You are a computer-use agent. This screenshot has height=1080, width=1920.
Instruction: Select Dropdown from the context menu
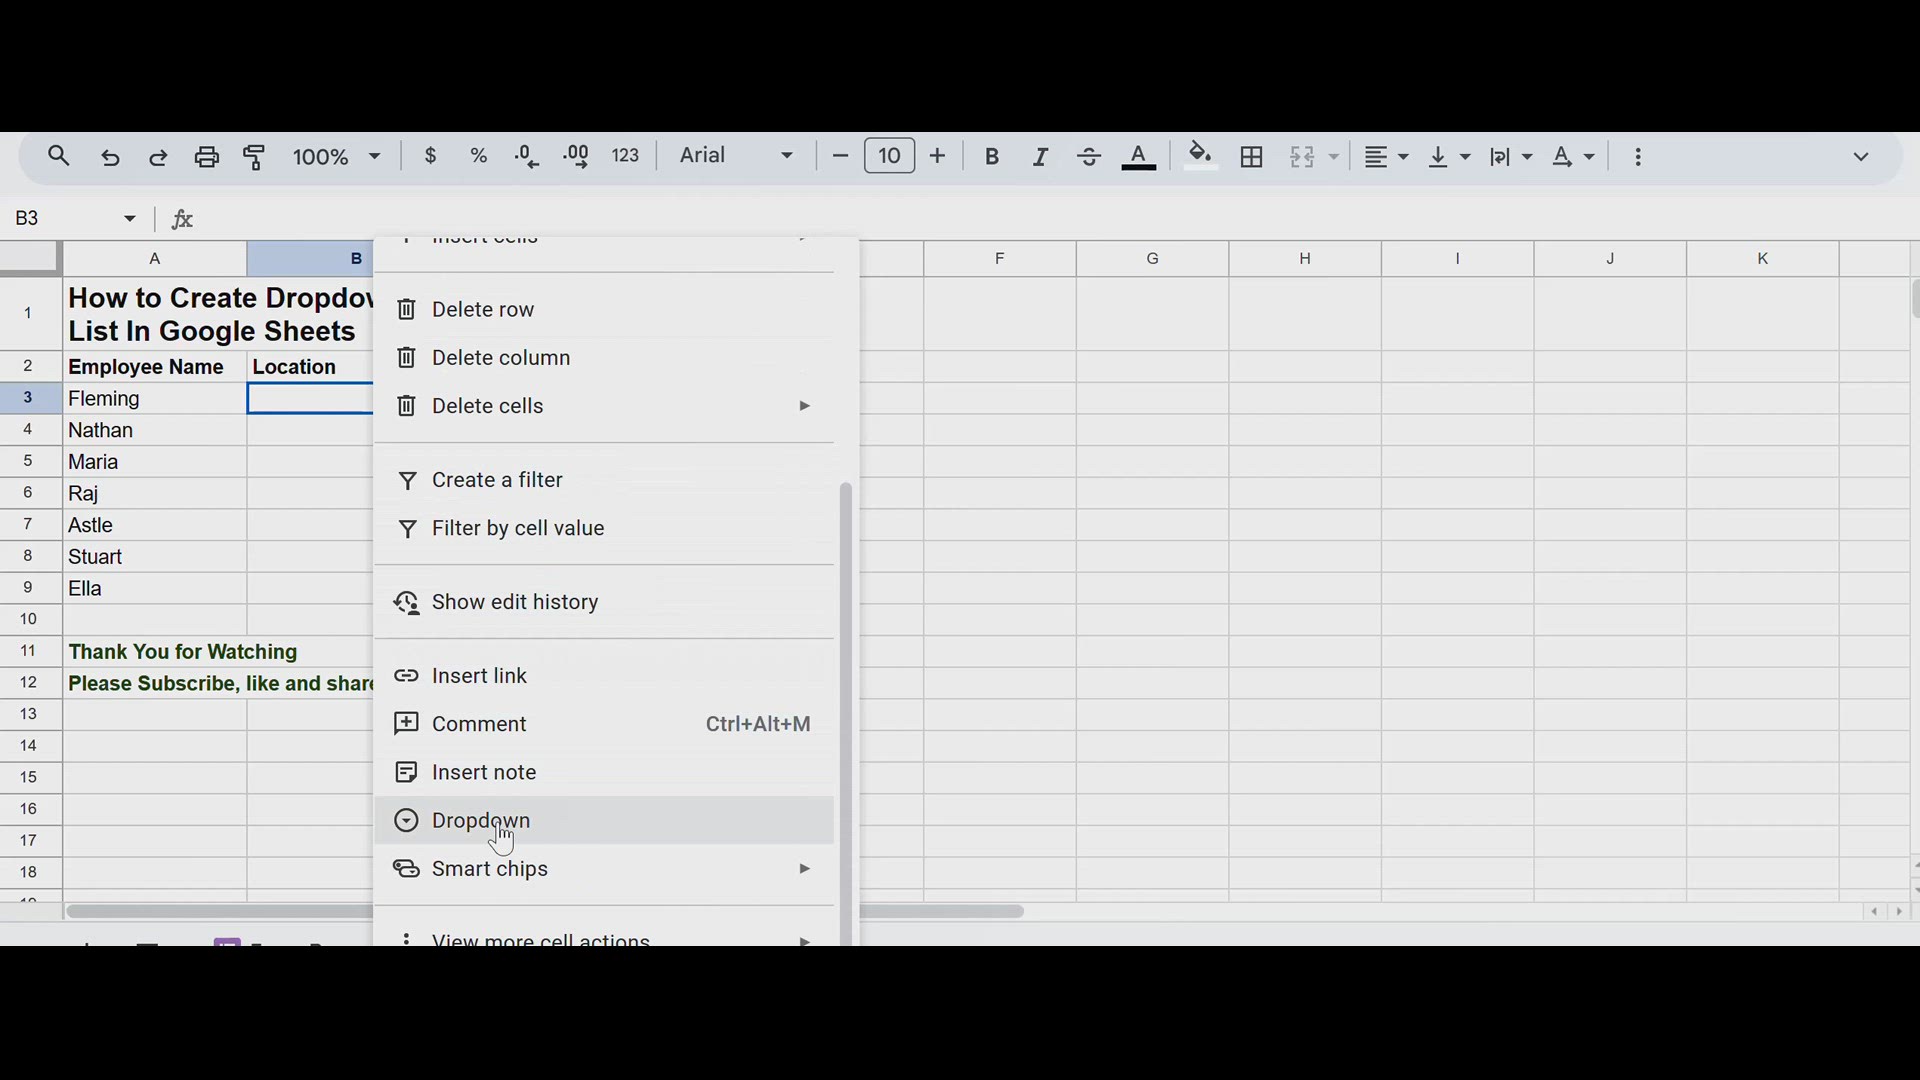(480, 820)
